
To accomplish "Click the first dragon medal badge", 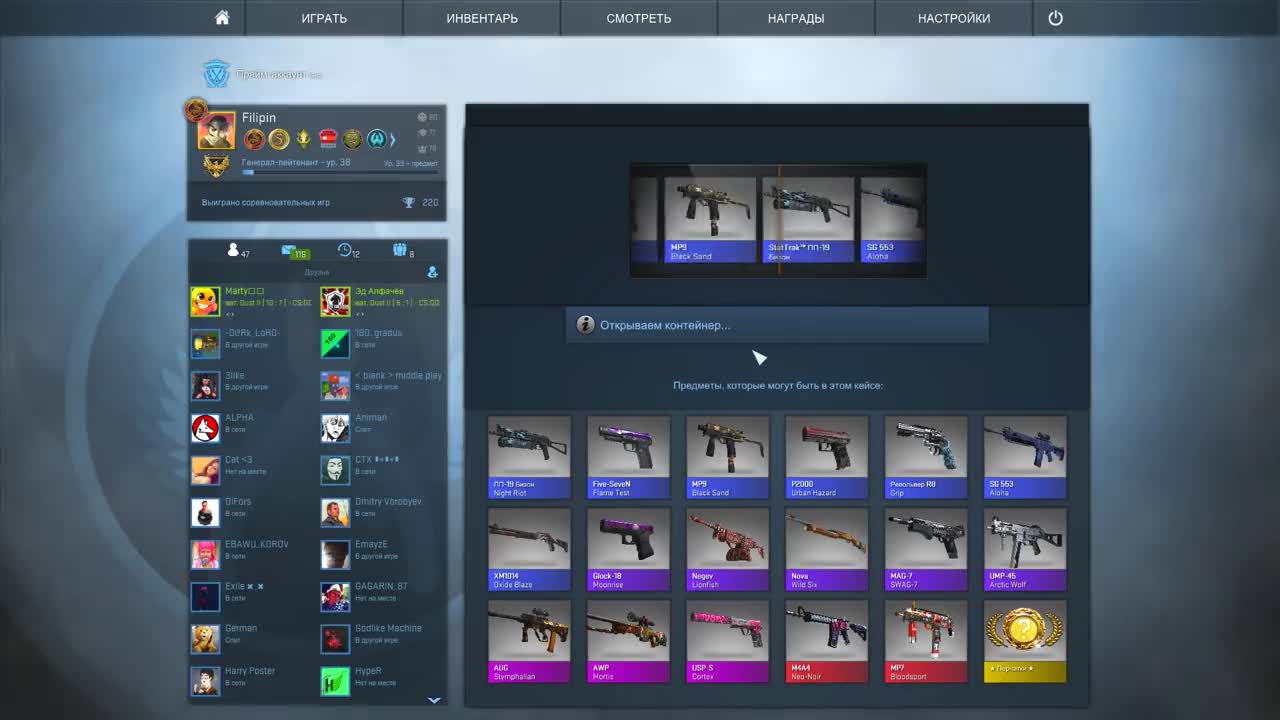I will 254,139.
